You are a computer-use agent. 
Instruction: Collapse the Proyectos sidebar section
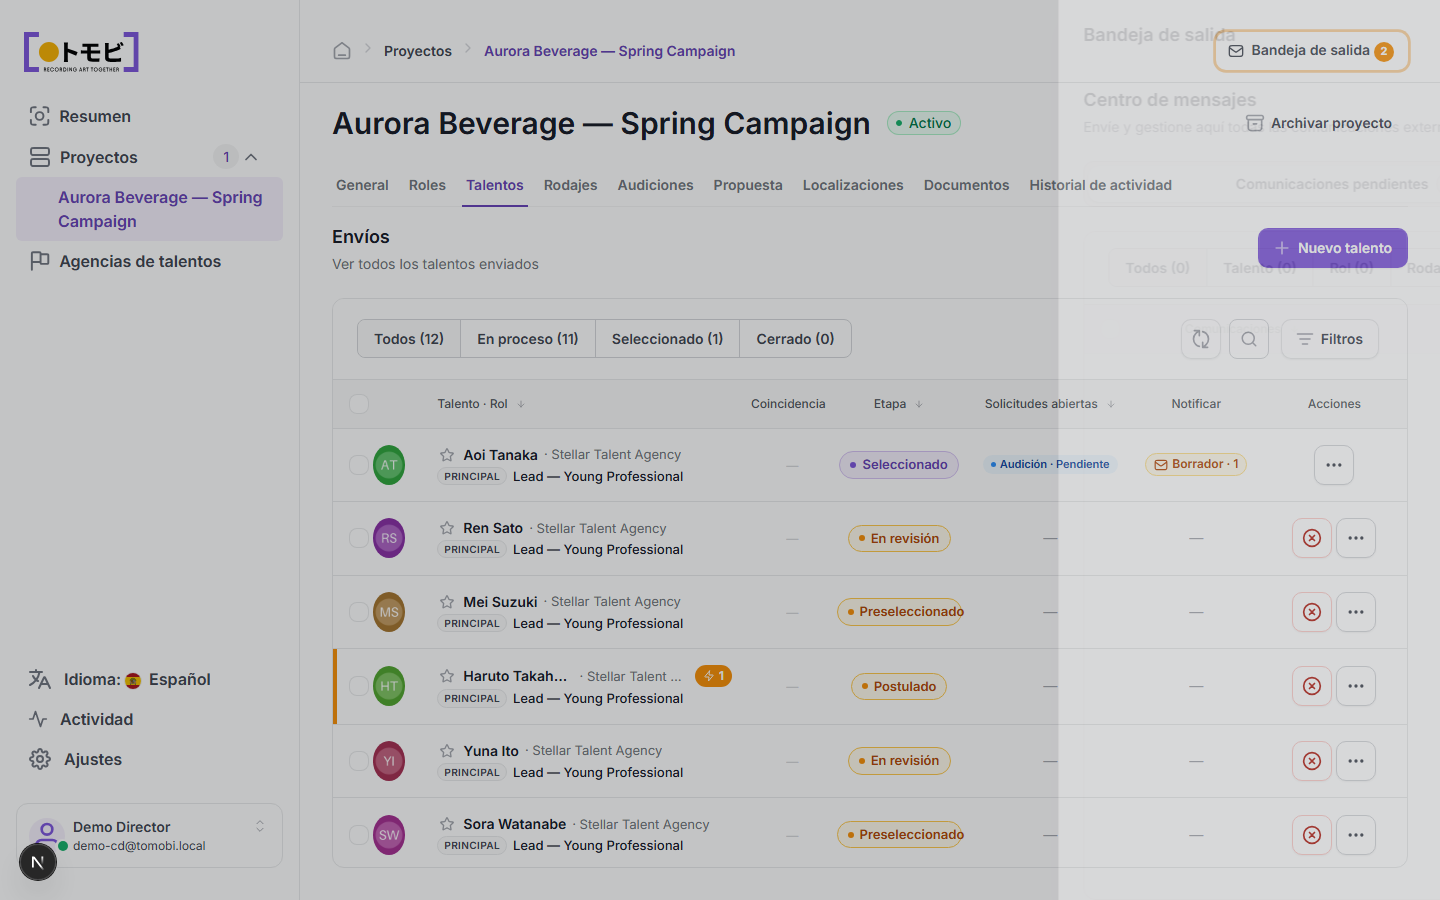[x=251, y=157]
